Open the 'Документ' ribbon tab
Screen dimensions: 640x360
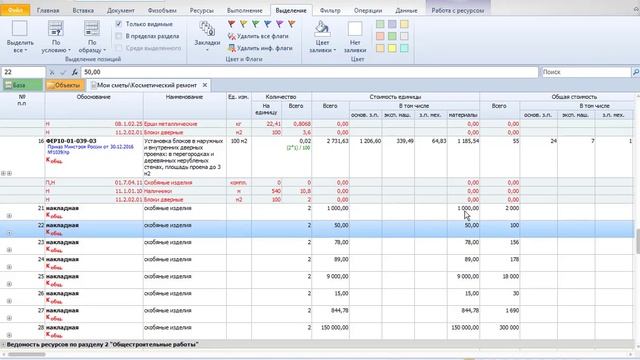pyautogui.click(x=121, y=10)
